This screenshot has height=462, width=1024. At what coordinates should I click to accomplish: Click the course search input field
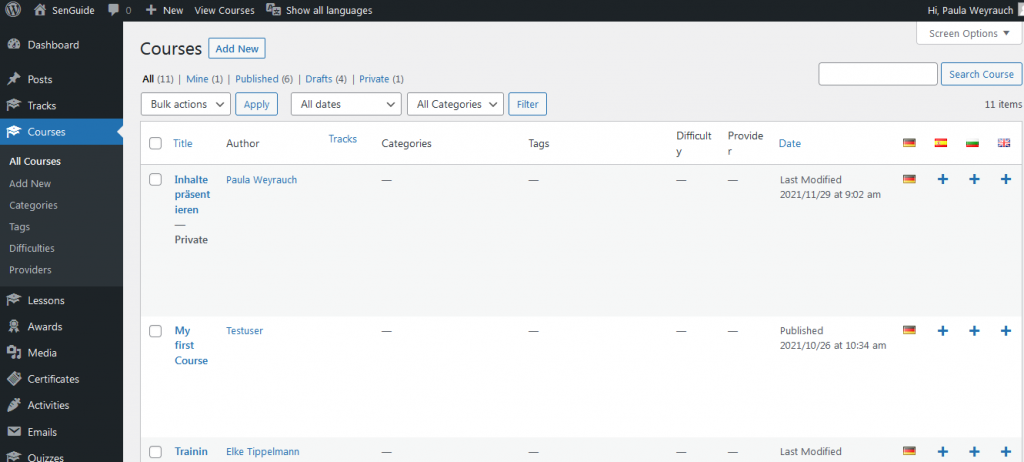coord(877,74)
